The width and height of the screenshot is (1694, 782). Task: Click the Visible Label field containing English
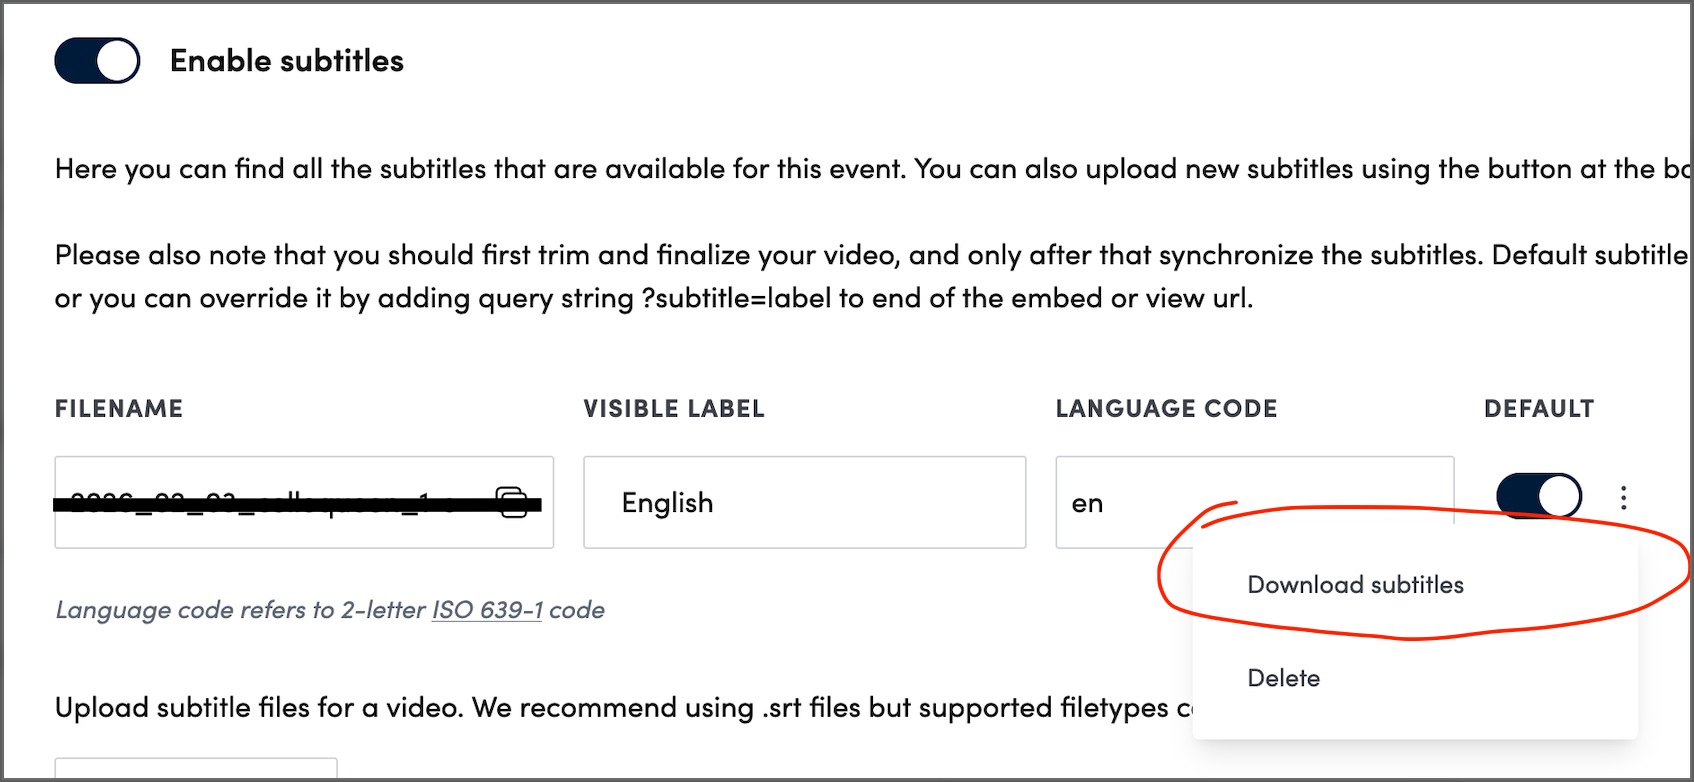(x=804, y=502)
